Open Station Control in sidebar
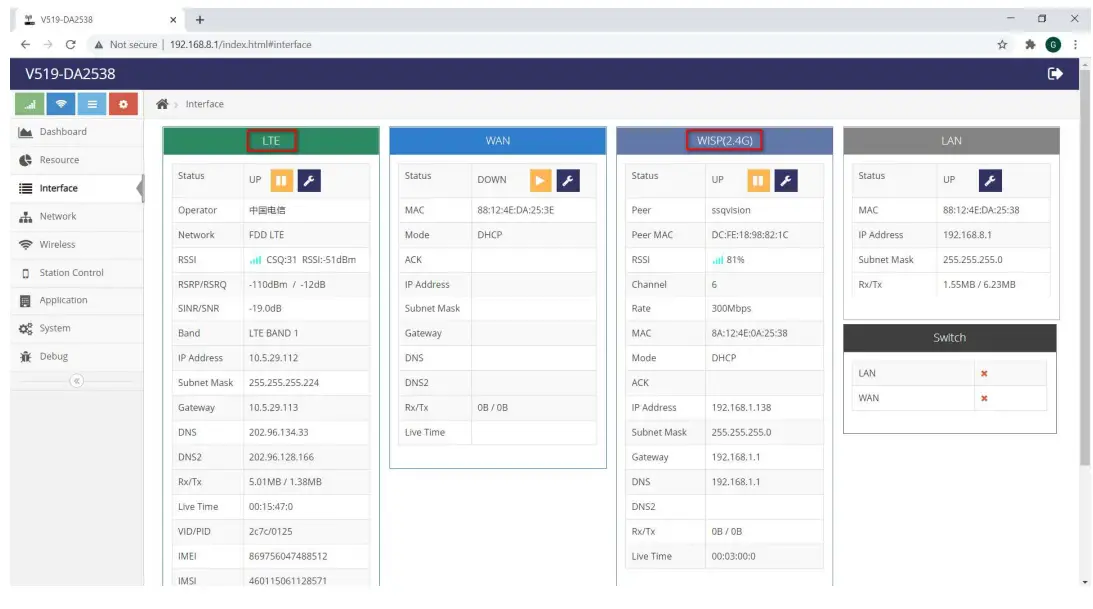Viewport: 1093px width, 609px height. [77, 273]
